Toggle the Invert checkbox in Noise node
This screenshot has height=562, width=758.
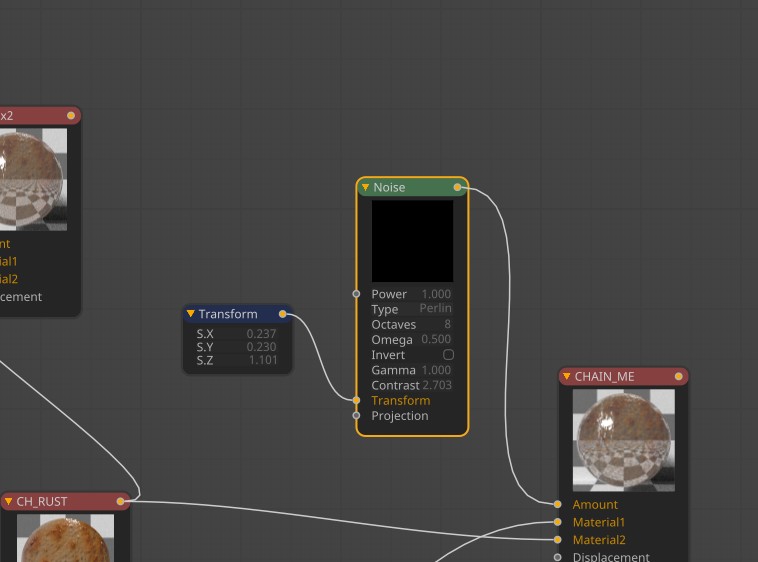[x=448, y=355]
